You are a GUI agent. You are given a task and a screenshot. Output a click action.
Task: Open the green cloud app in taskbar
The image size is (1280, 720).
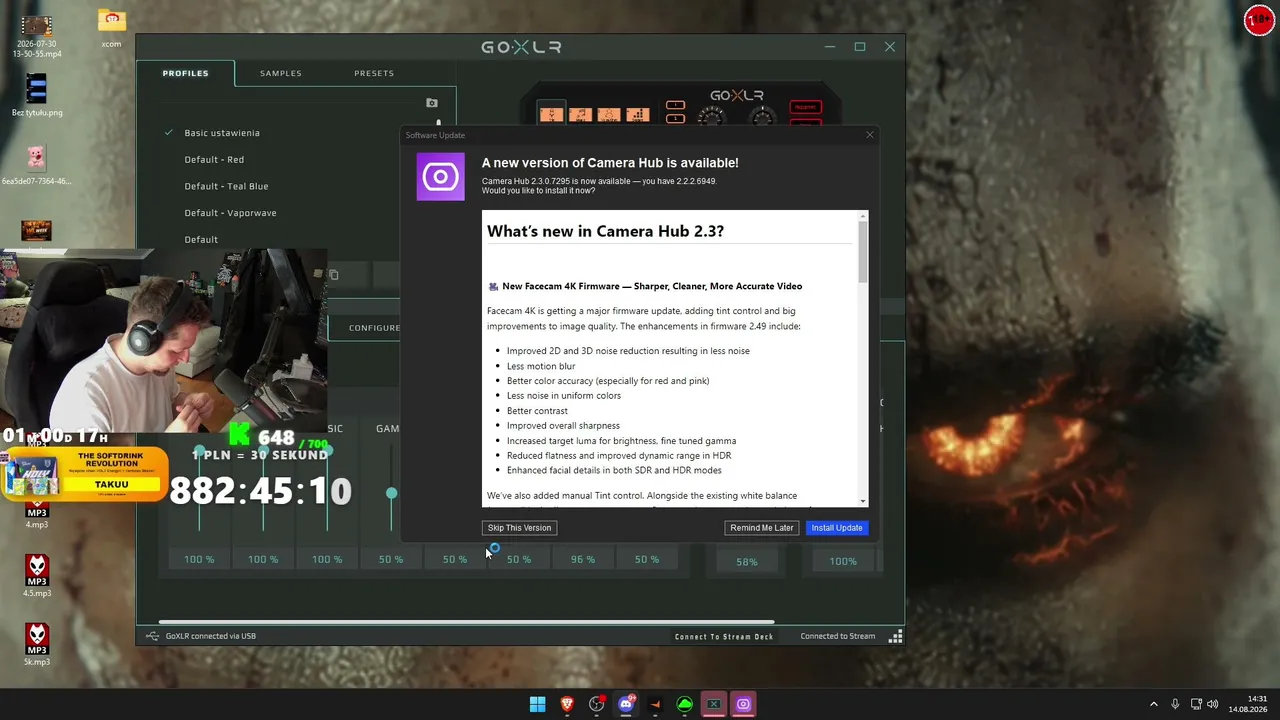click(685, 704)
